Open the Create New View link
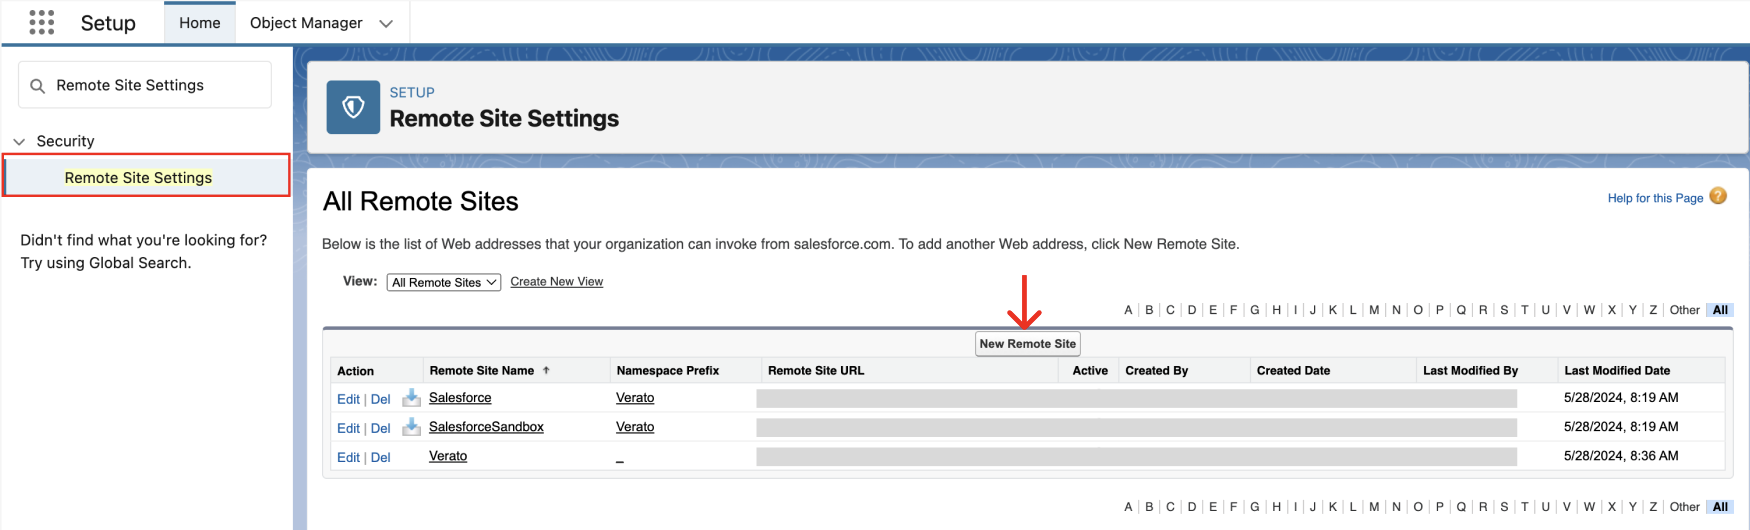The width and height of the screenshot is (1750, 530). 557,282
